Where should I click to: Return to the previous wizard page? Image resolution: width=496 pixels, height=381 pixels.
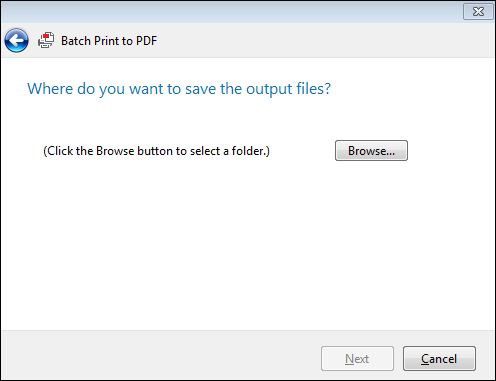coord(16,41)
